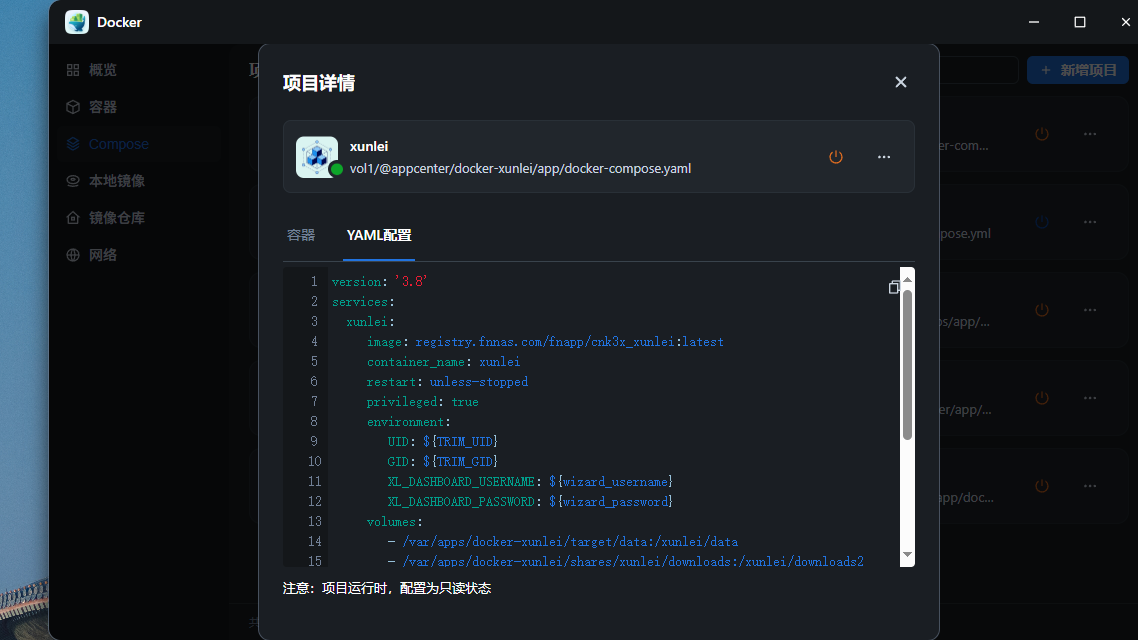1138x640 pixels.
Task: Toggle the blue power icon in second project row
Action: (x=1042, y=222)
